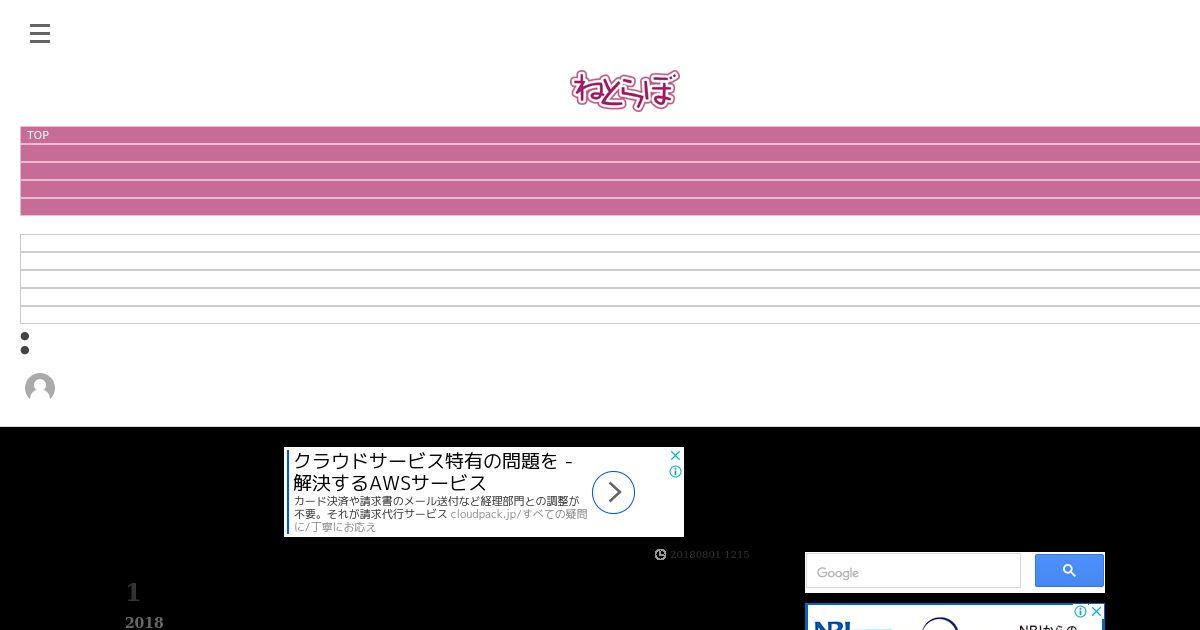Click the clock icon beside article date
Screen dimensions: 1200x630
click(660, 554)
